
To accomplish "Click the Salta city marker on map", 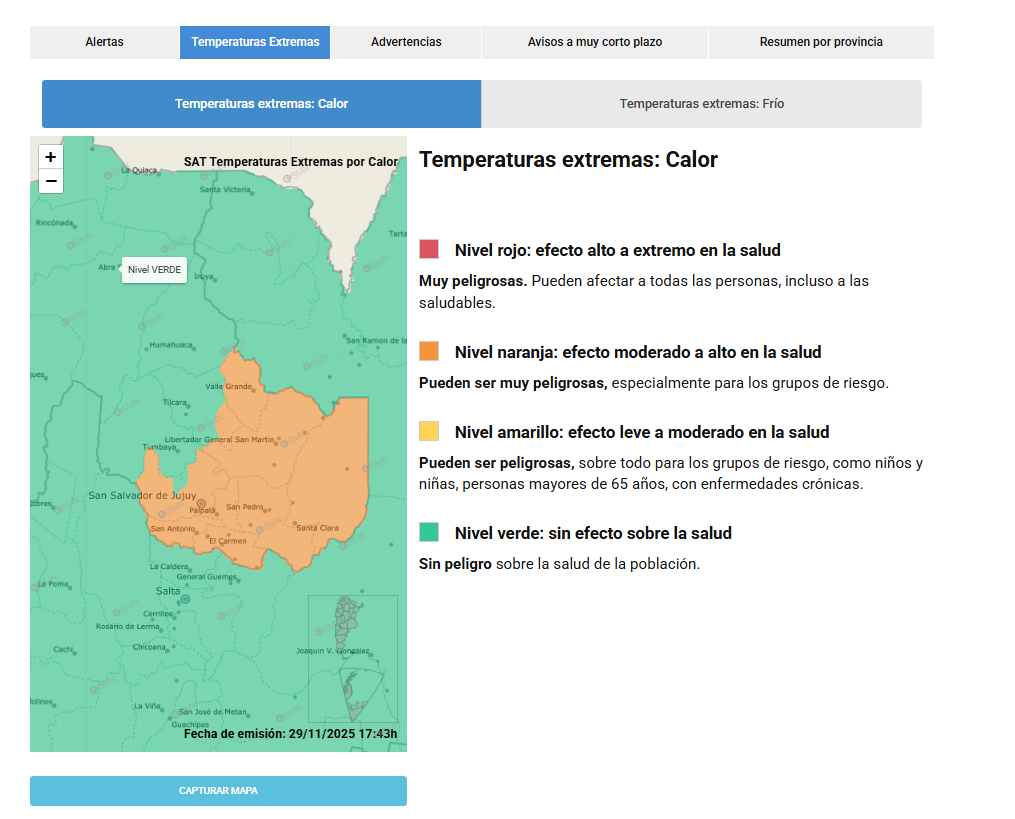I will [x=185, y=599].
